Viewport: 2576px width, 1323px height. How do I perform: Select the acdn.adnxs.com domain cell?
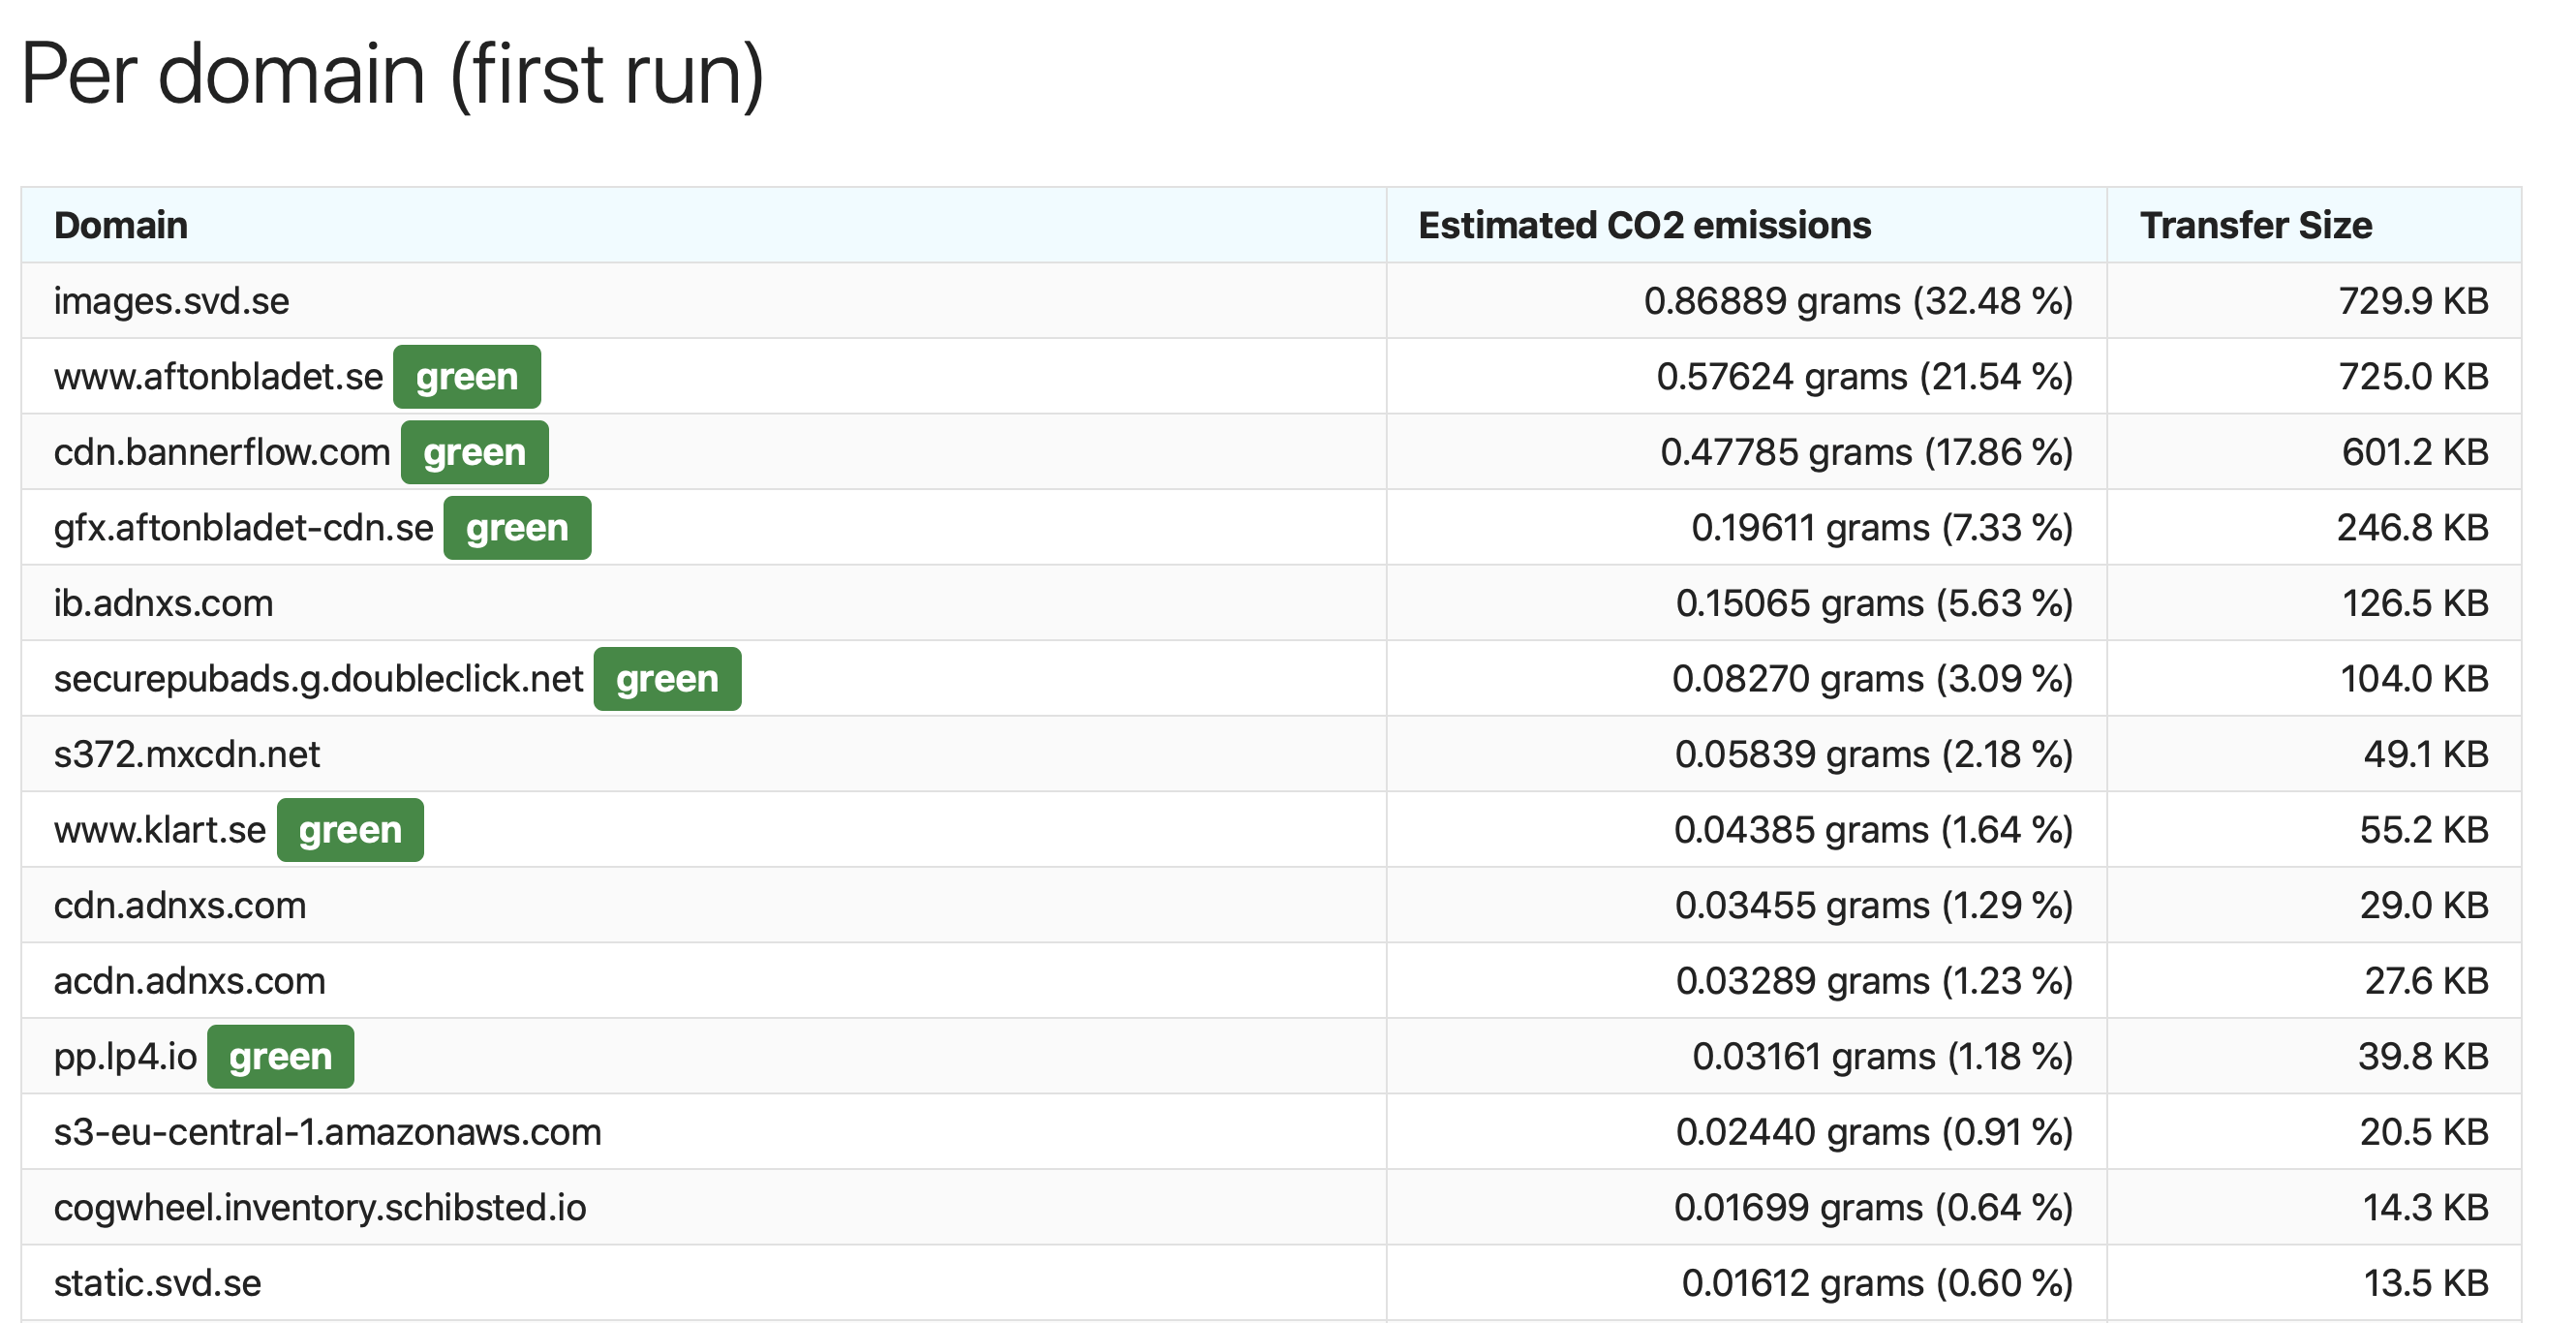704,981
